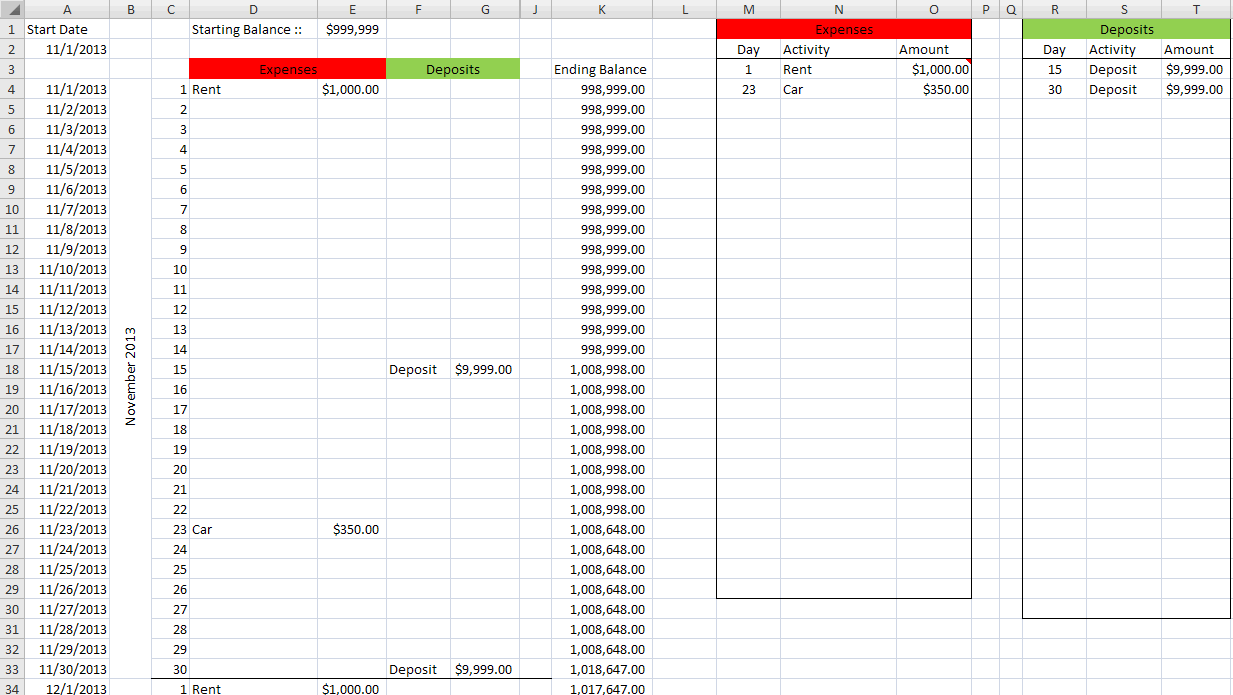Select the 1,018,647.00 ending balance cell
1233x695 pixels.
click(601, 669)
